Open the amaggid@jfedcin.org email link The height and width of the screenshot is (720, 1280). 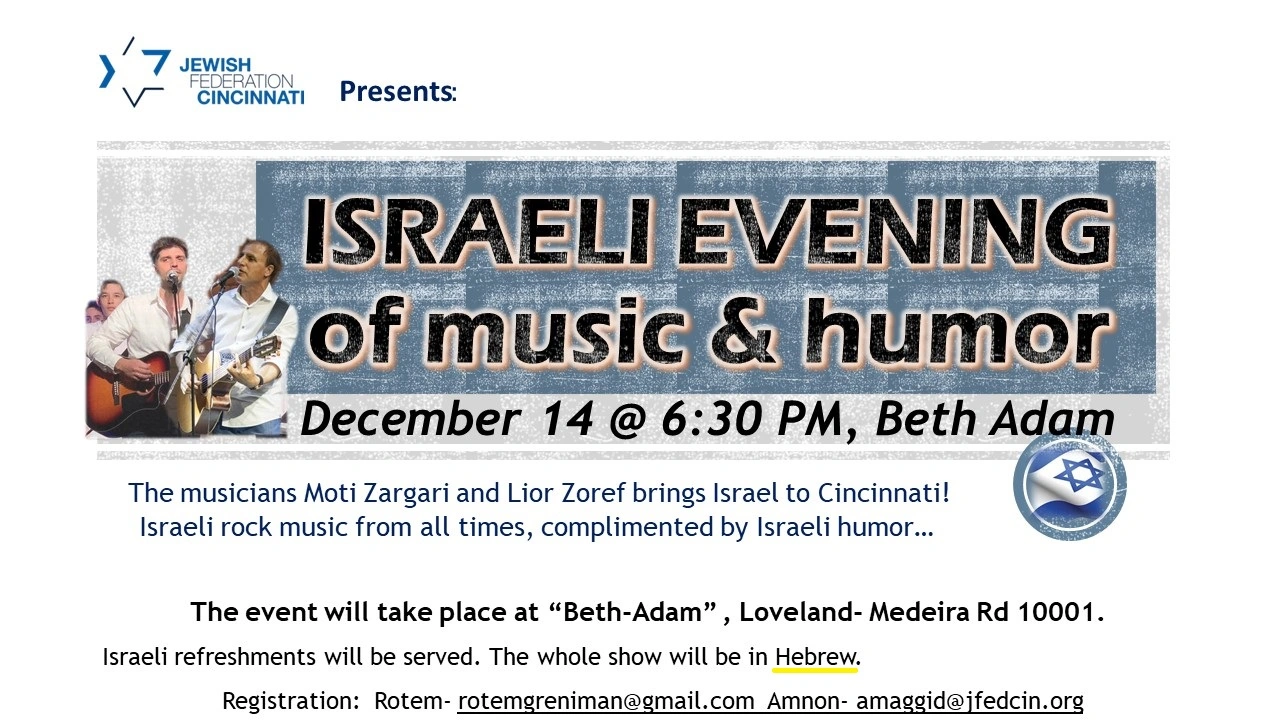(969, 701)
